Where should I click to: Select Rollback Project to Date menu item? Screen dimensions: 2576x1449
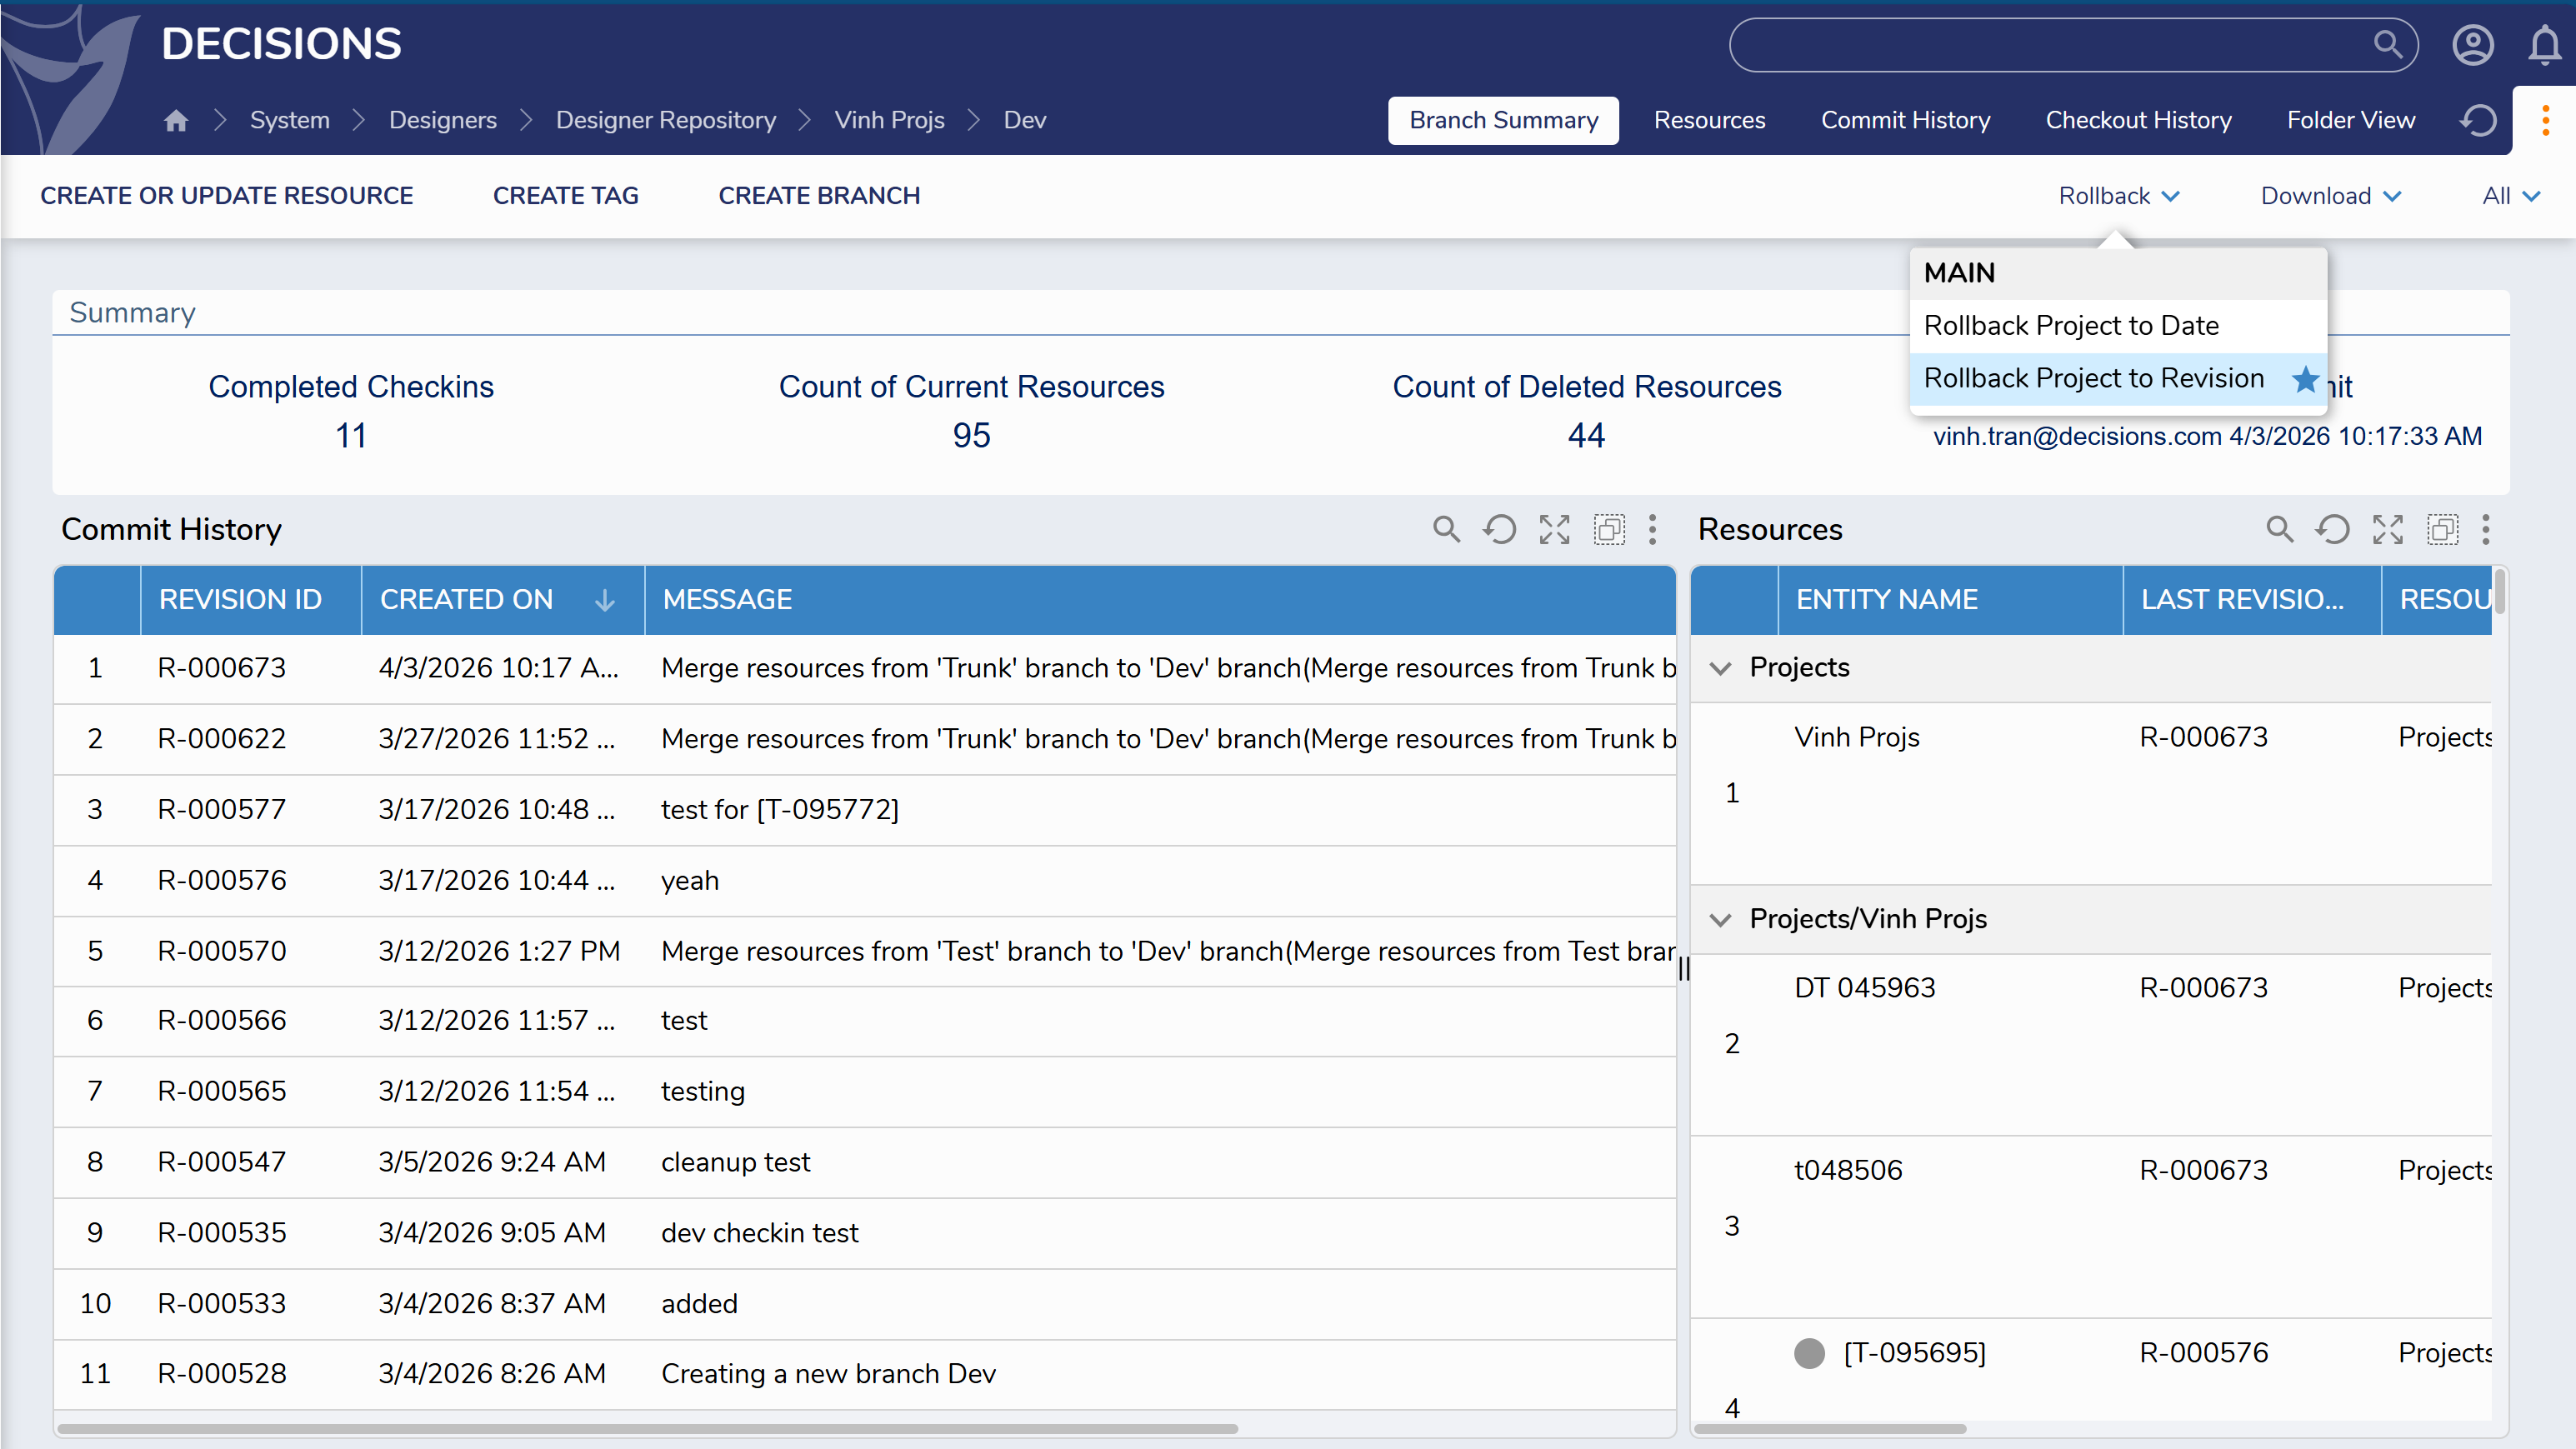point(2070,326)
